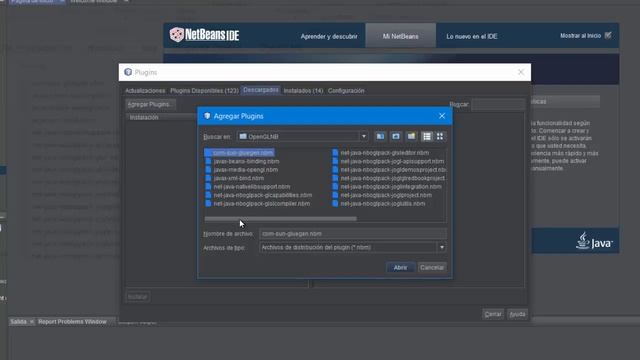
Task: Click file icon of jogldemosproject.nbm
Action: (x=335, y=170)
